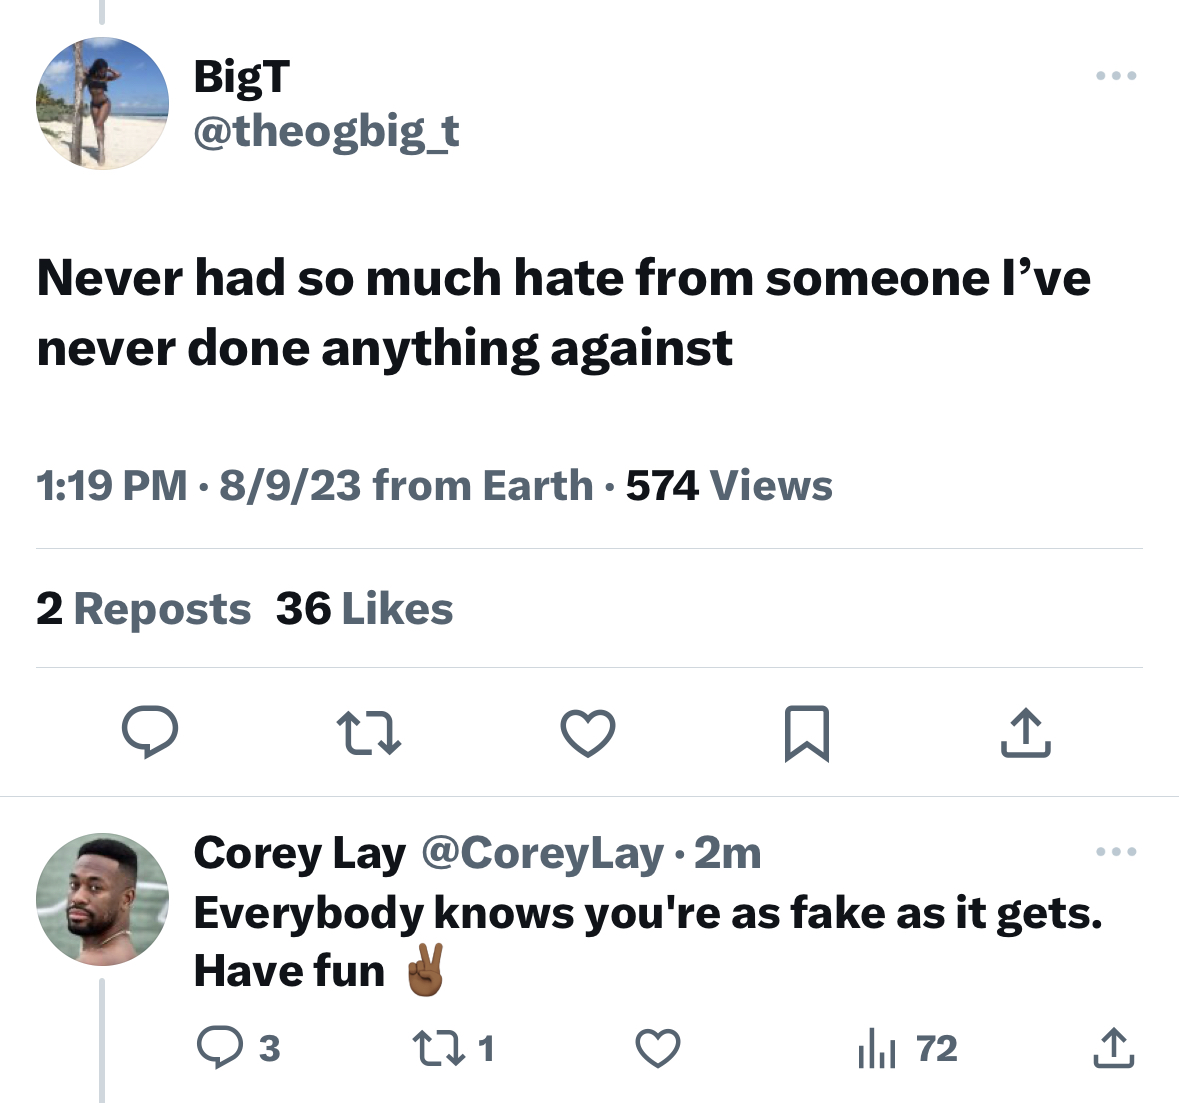This screenshot has width=1179, height=1103.
Task: View analytics for Corey Lay's reply
Action: (x=877, y=1048)
